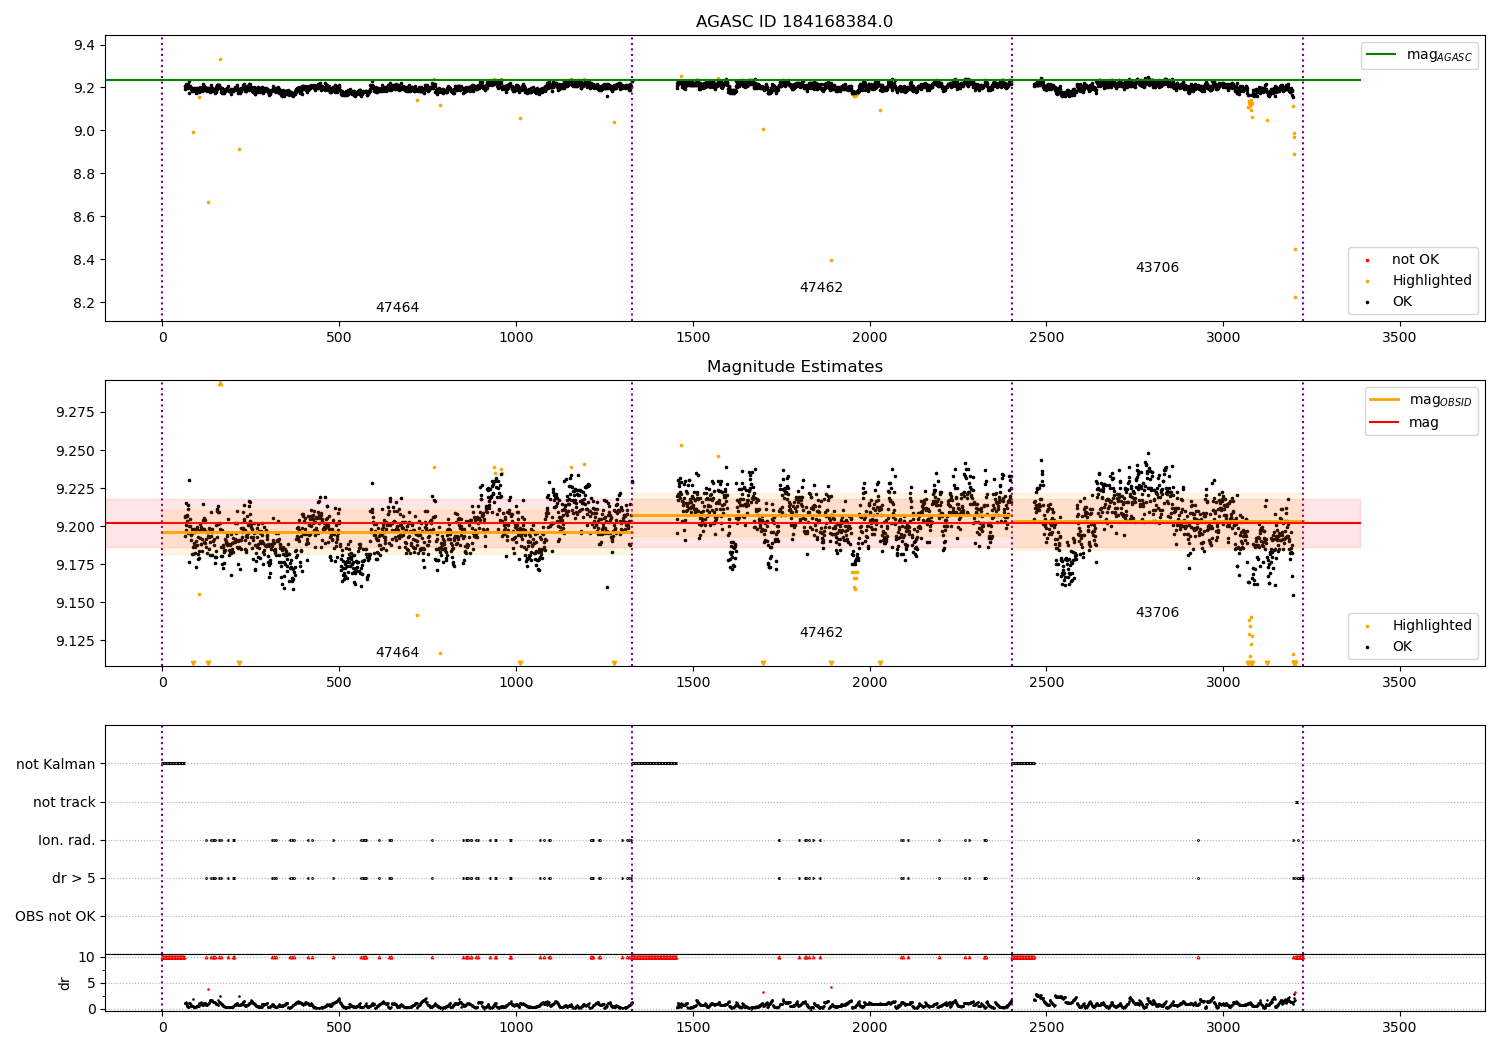Click the 1500 x-axis tick in Magnitude Estimates plot

[x=692, y=683]
